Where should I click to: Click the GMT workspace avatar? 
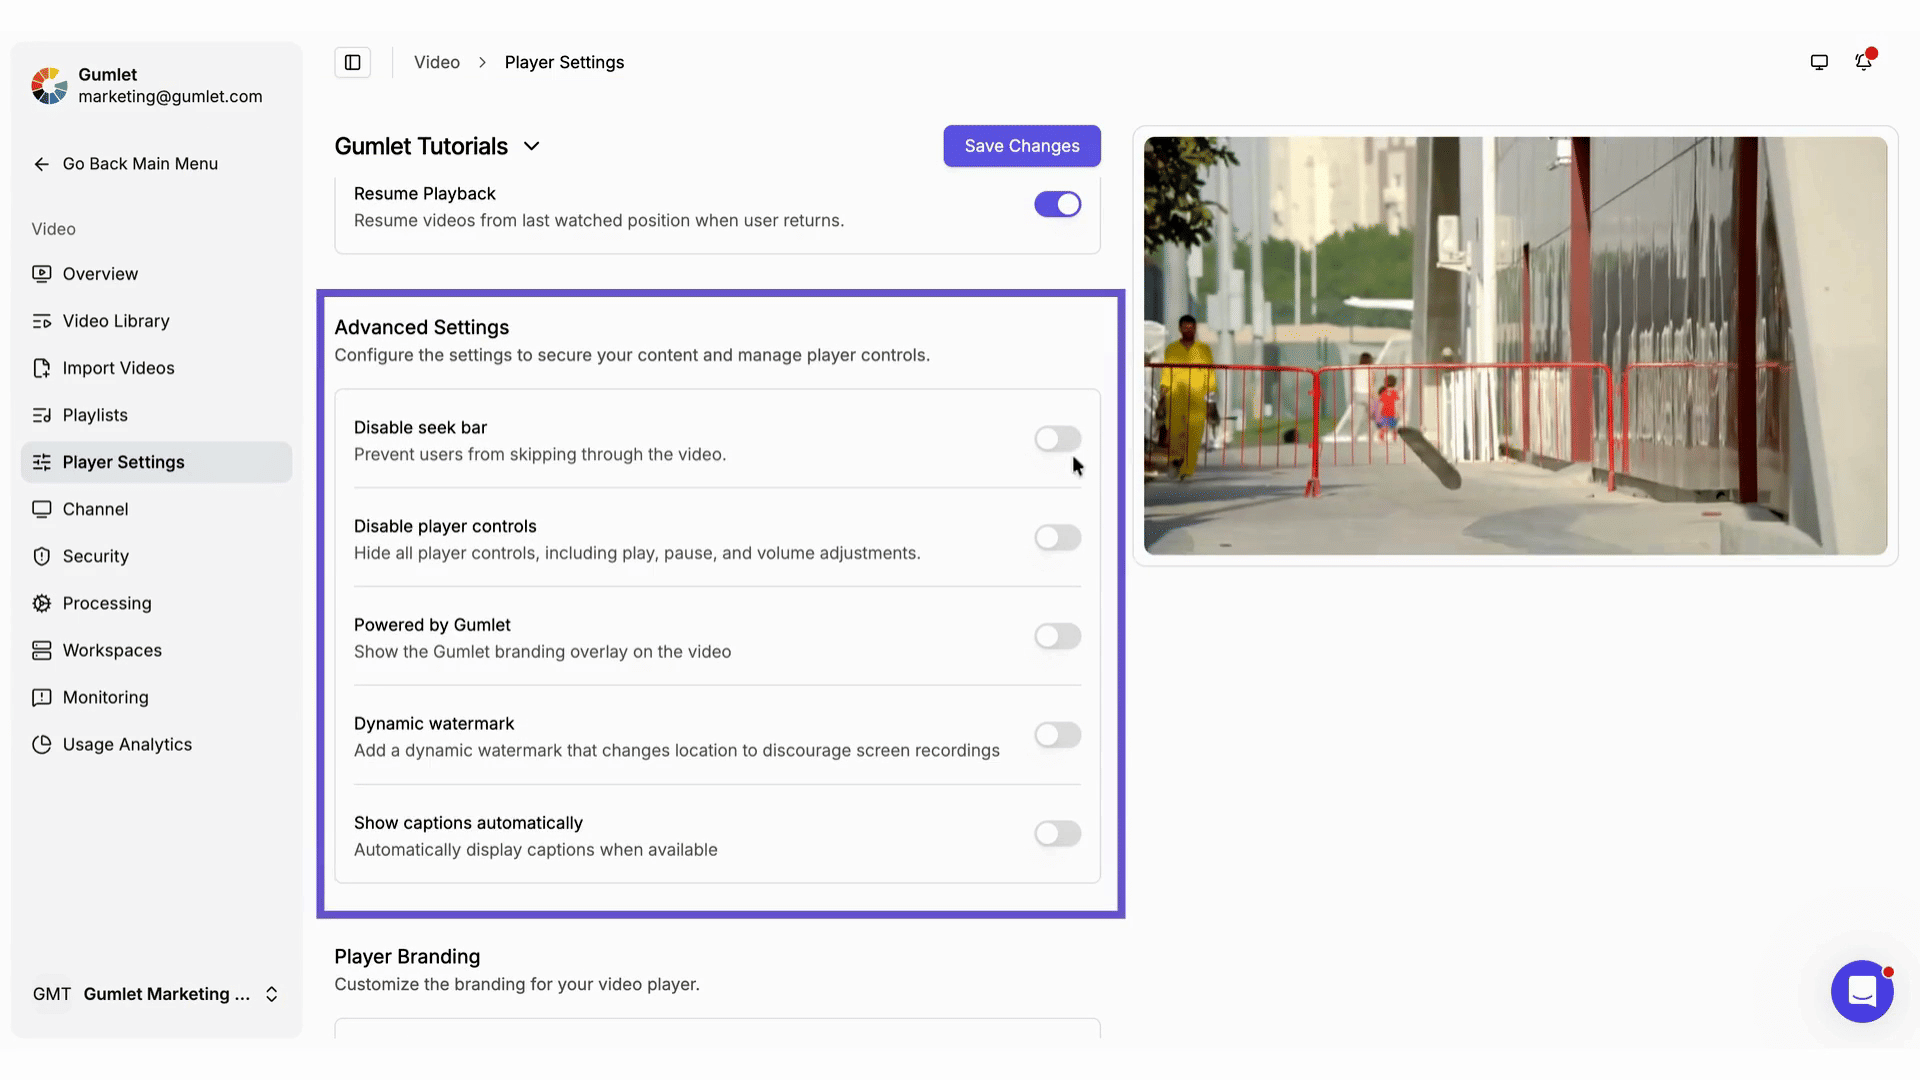51,994
